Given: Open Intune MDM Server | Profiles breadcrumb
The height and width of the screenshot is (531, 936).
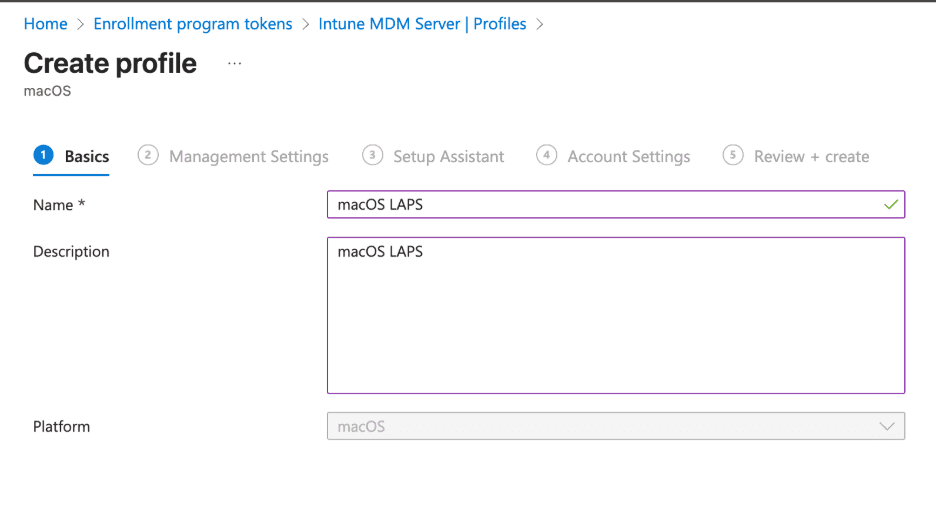Looking at the screenshot, I should [x=422, y=24].
